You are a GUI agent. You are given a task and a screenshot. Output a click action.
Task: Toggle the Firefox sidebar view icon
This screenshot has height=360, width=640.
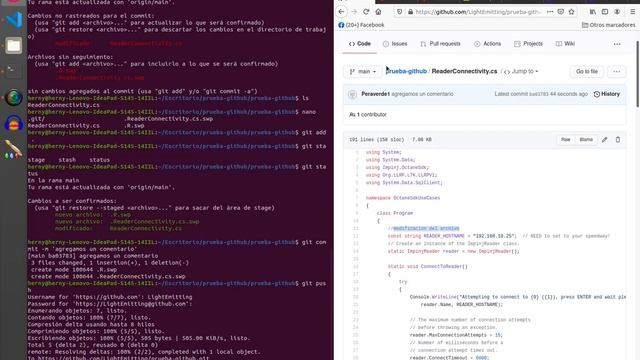pyautogui.click(x=605, y=12)
